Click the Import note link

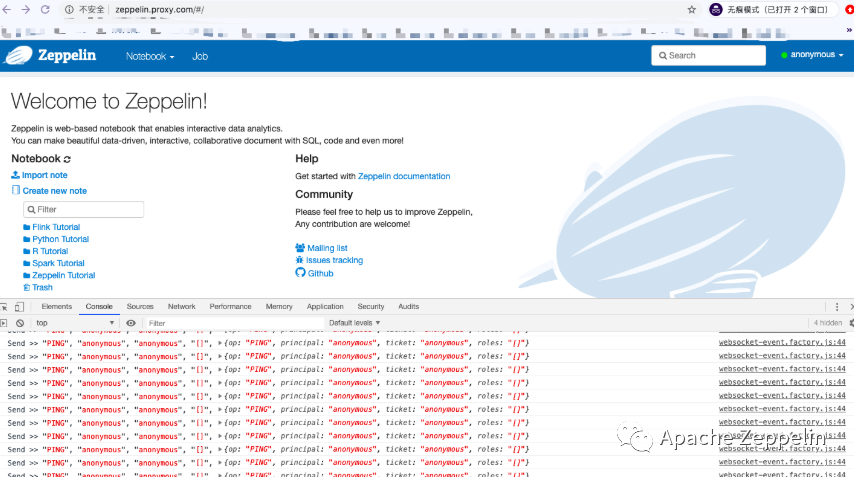45,175
